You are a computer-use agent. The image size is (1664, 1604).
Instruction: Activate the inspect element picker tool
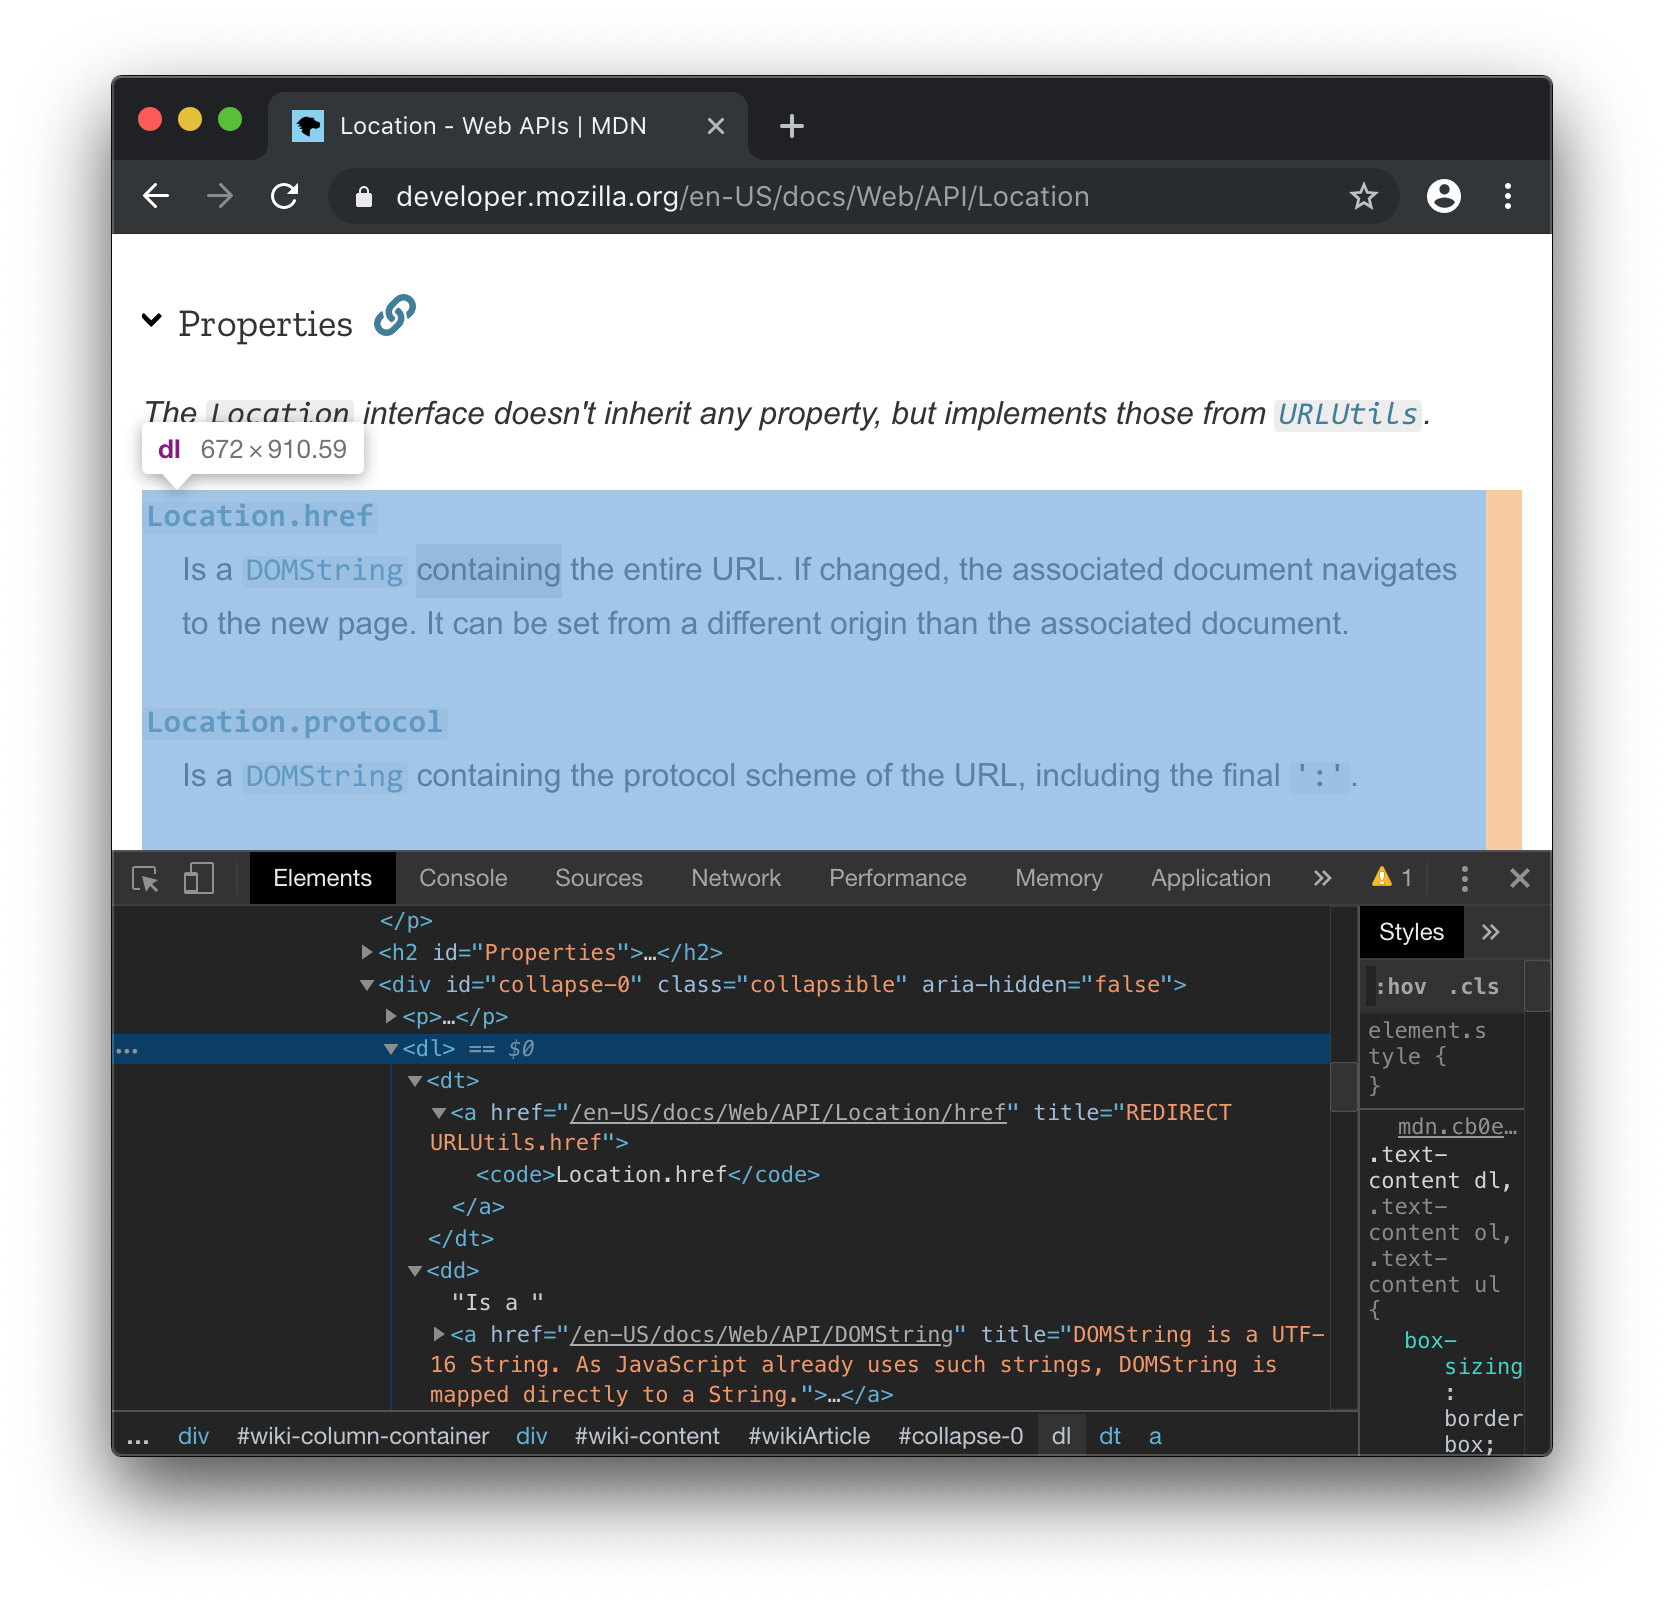[146, 878]
